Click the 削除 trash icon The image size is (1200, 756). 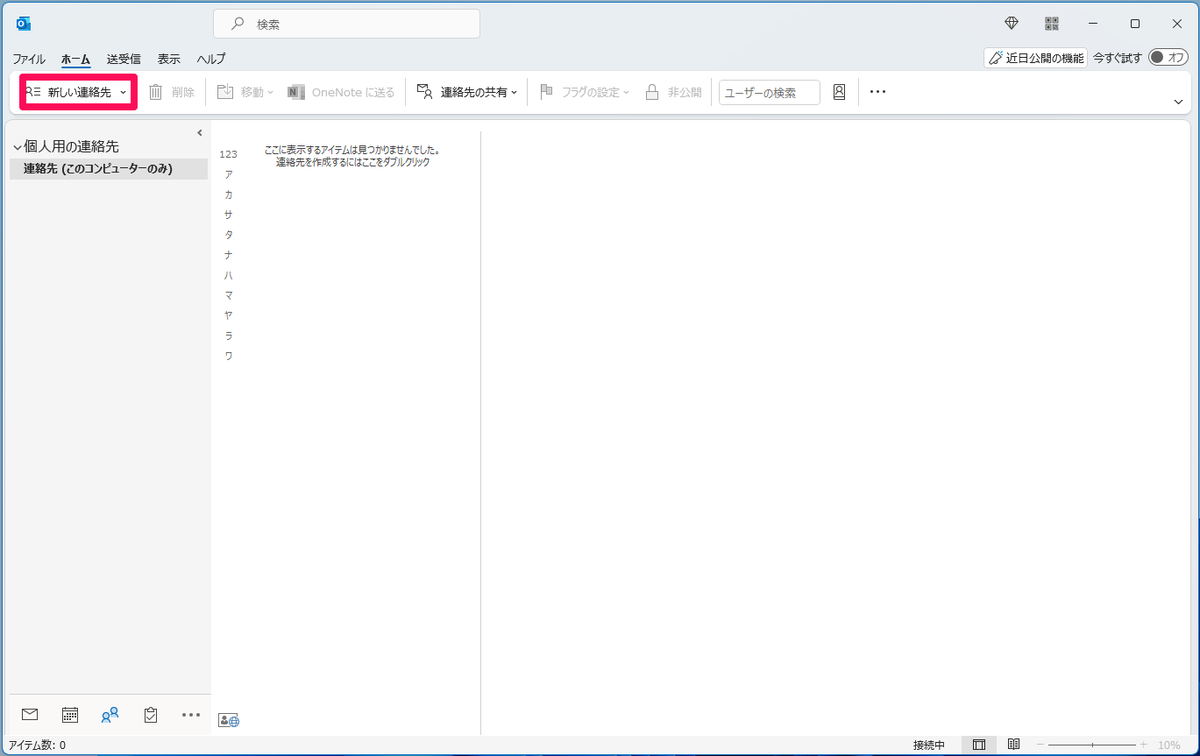(x=156, y=92)
